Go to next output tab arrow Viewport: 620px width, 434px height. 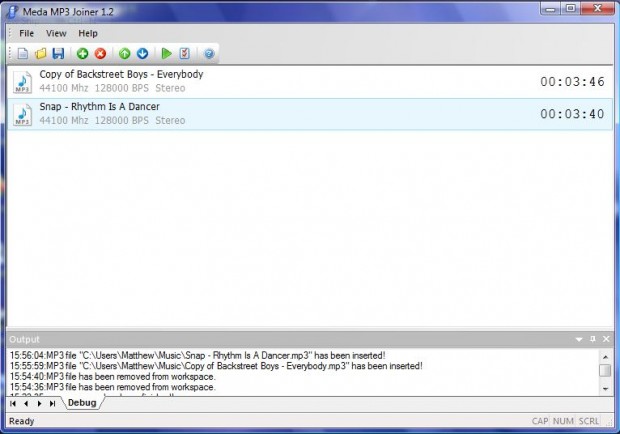(x=39, y=404)
